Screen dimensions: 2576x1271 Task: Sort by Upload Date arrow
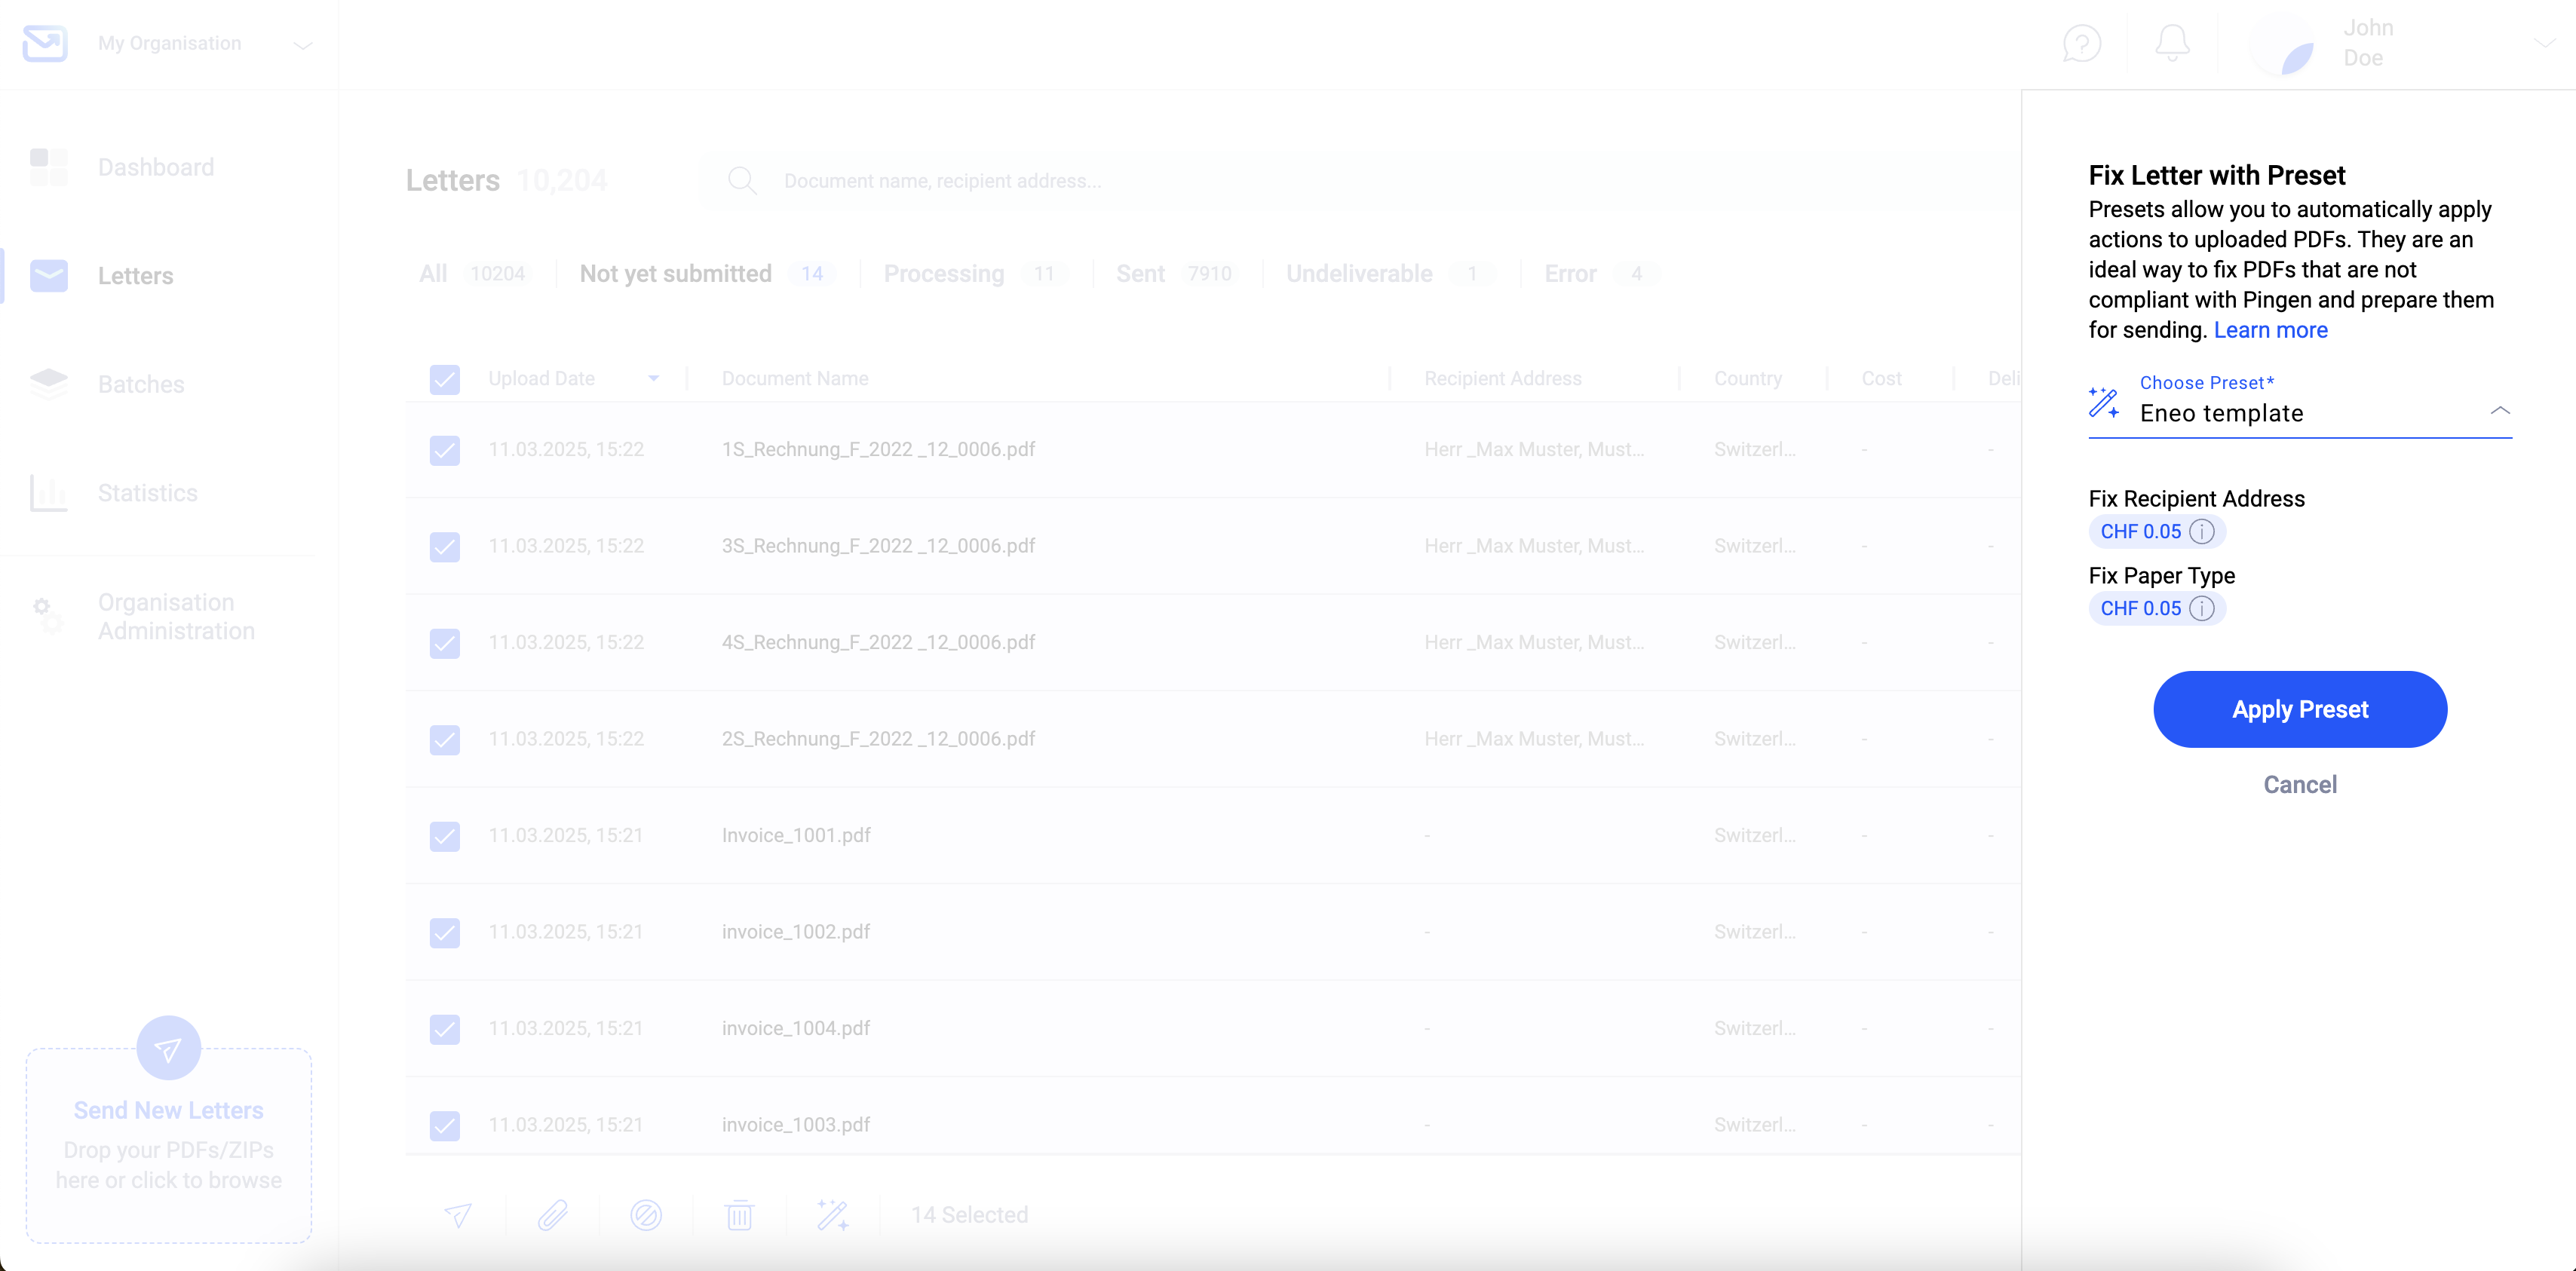click(x=653, y=379)
